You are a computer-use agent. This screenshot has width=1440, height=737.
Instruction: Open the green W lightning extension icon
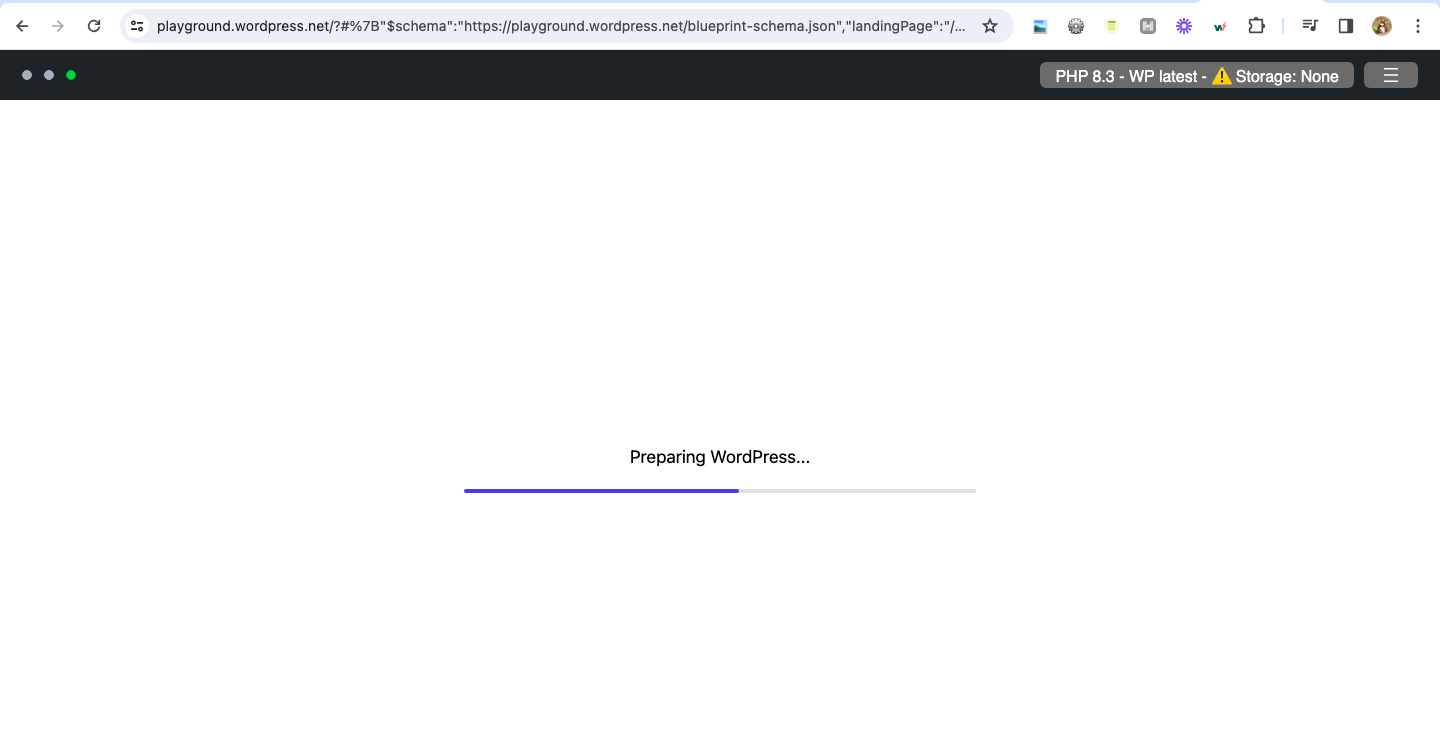click(x=1220, y=27)
